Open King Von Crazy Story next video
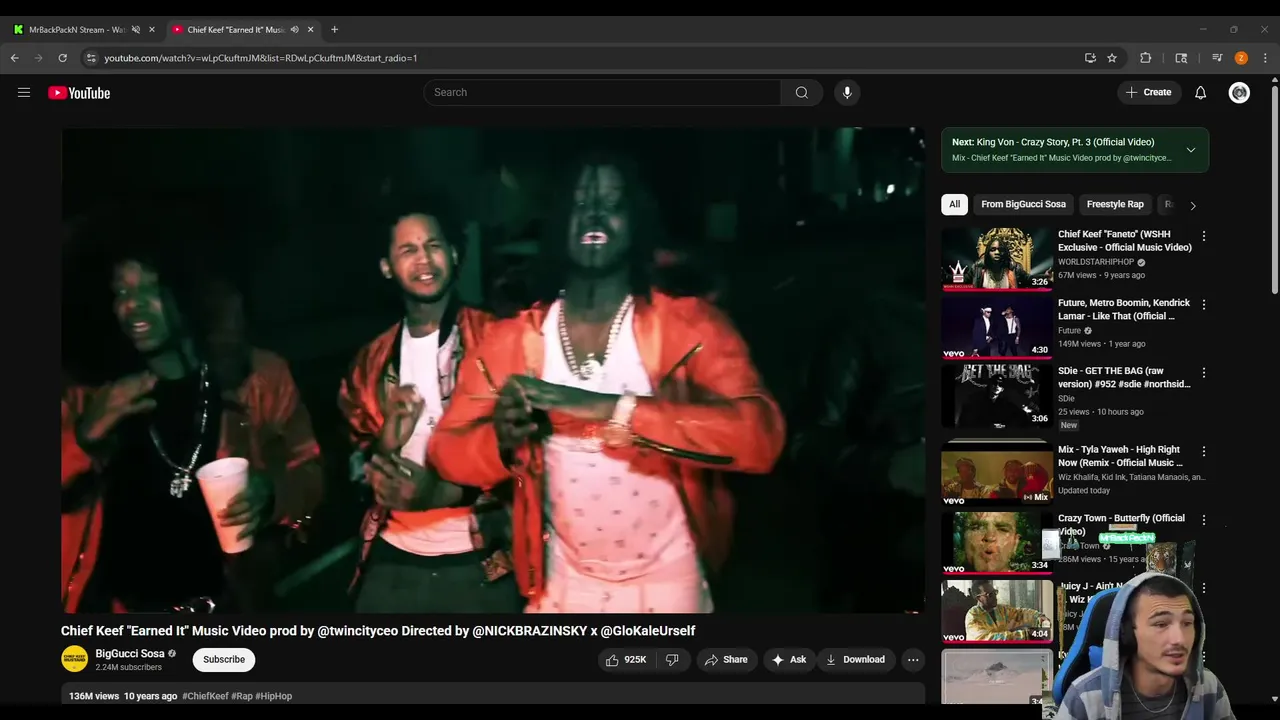The width and height of the screenshot is (1280, 720). (1053, 142)
